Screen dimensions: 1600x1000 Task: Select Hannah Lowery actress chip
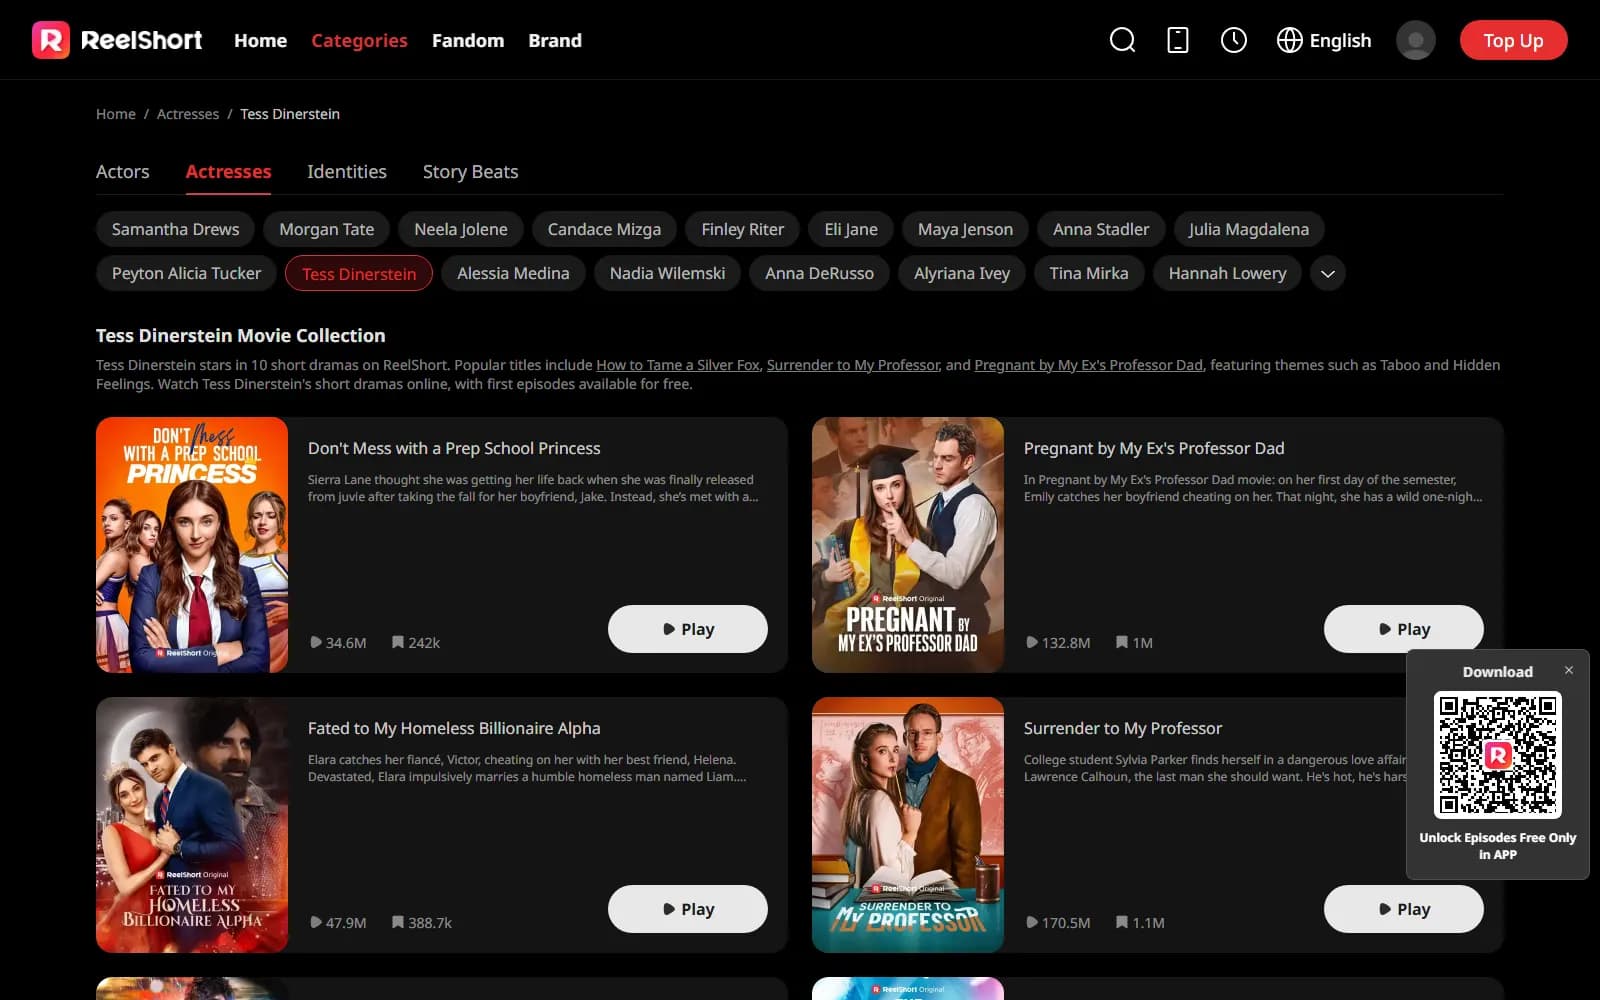1227,273
